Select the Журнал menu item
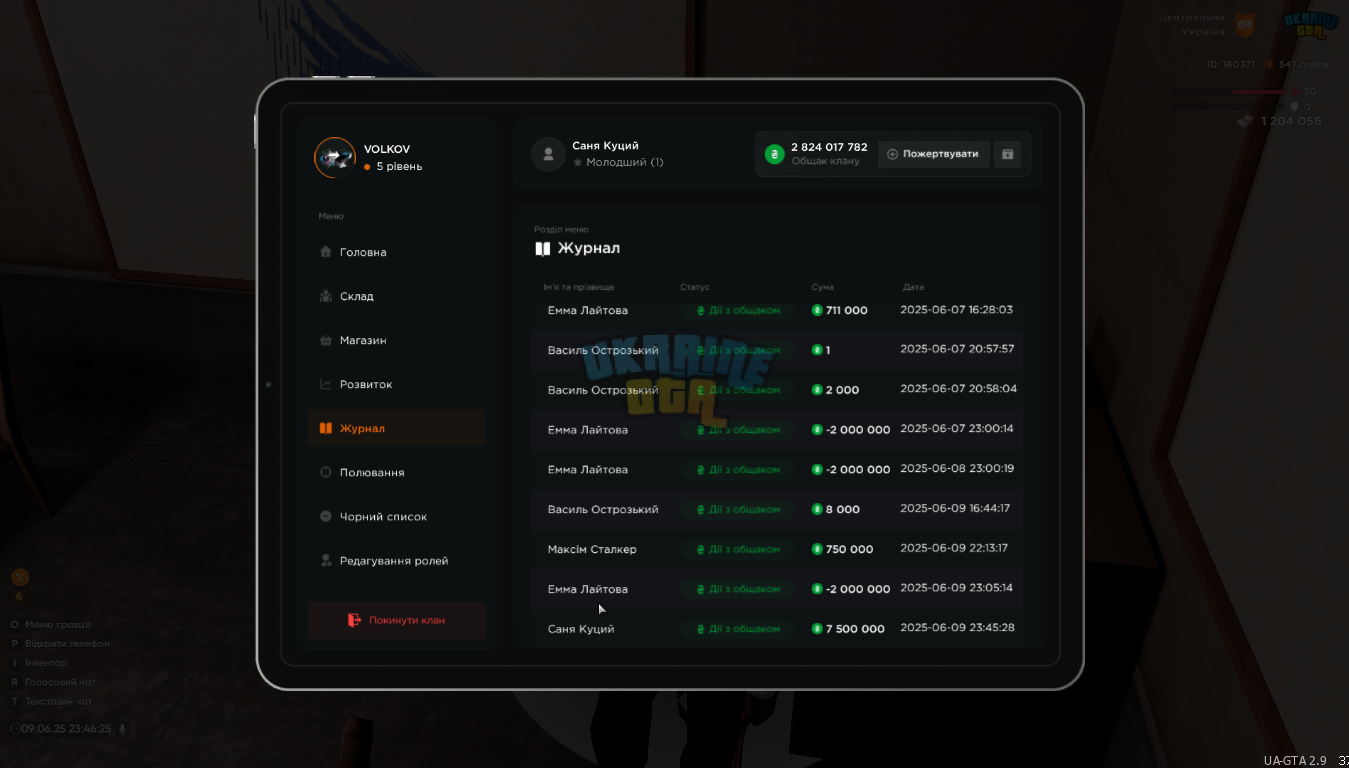 point(397,428)
